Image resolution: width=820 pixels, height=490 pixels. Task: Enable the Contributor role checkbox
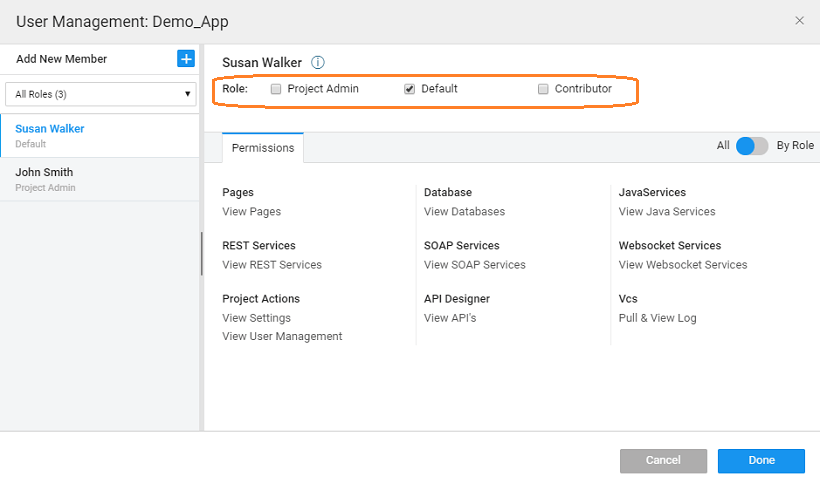(x=543, y=89)
